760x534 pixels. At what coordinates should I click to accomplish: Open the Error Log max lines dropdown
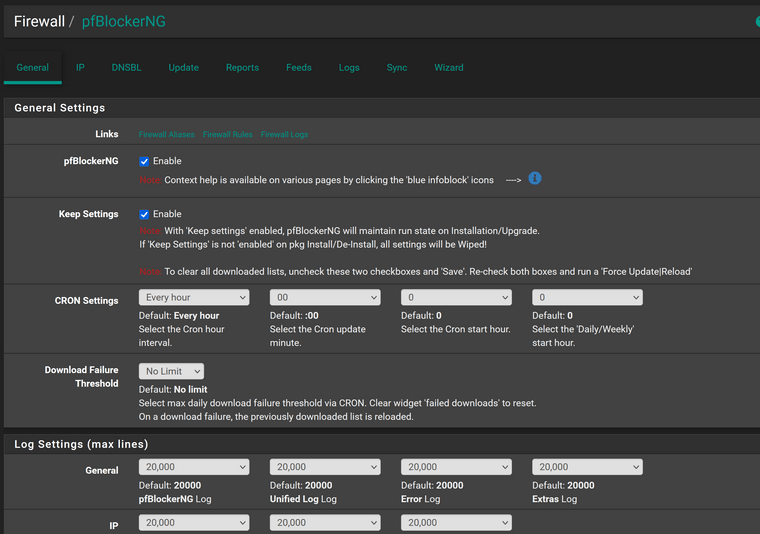456,467
